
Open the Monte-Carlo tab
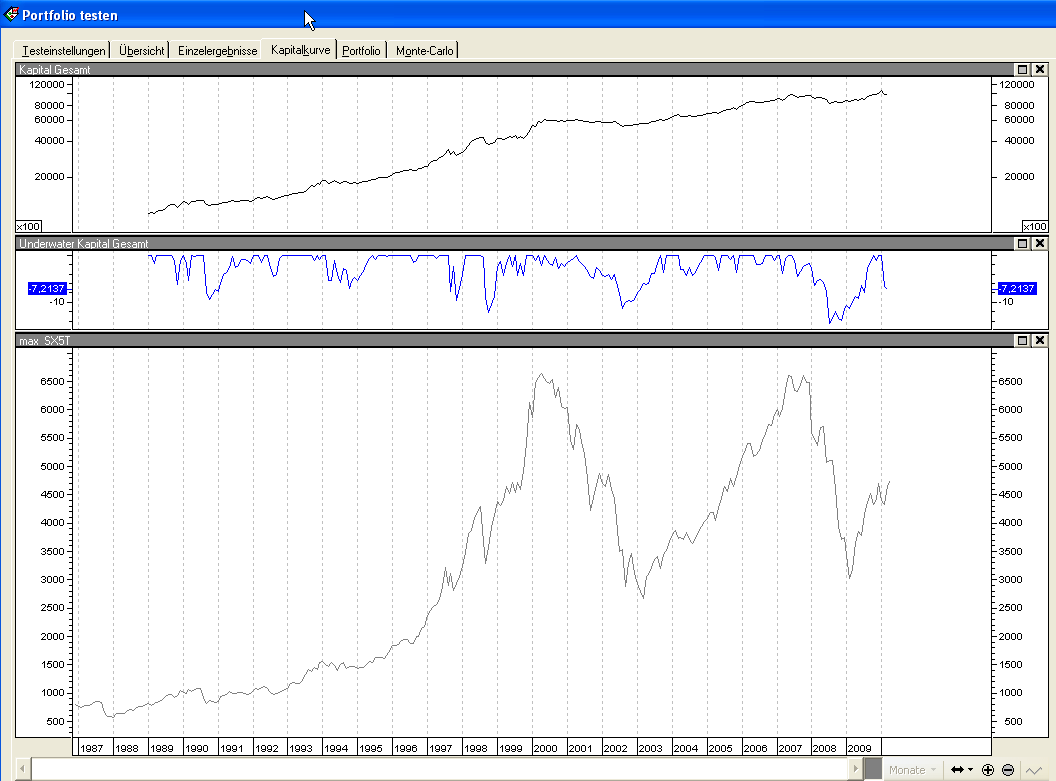point(424,50)
